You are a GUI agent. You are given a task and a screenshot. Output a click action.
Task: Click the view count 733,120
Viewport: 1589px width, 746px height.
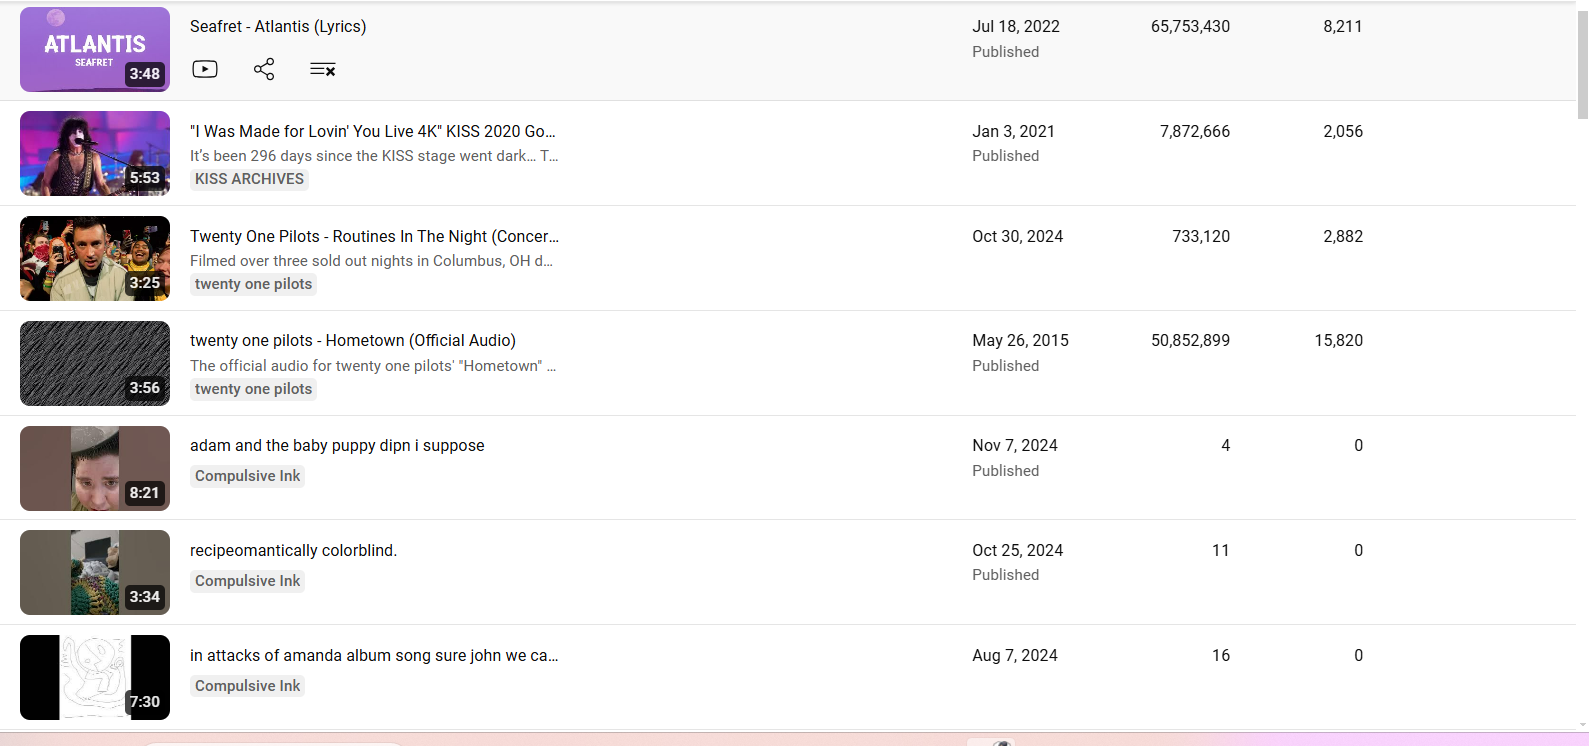[1201, 236]
